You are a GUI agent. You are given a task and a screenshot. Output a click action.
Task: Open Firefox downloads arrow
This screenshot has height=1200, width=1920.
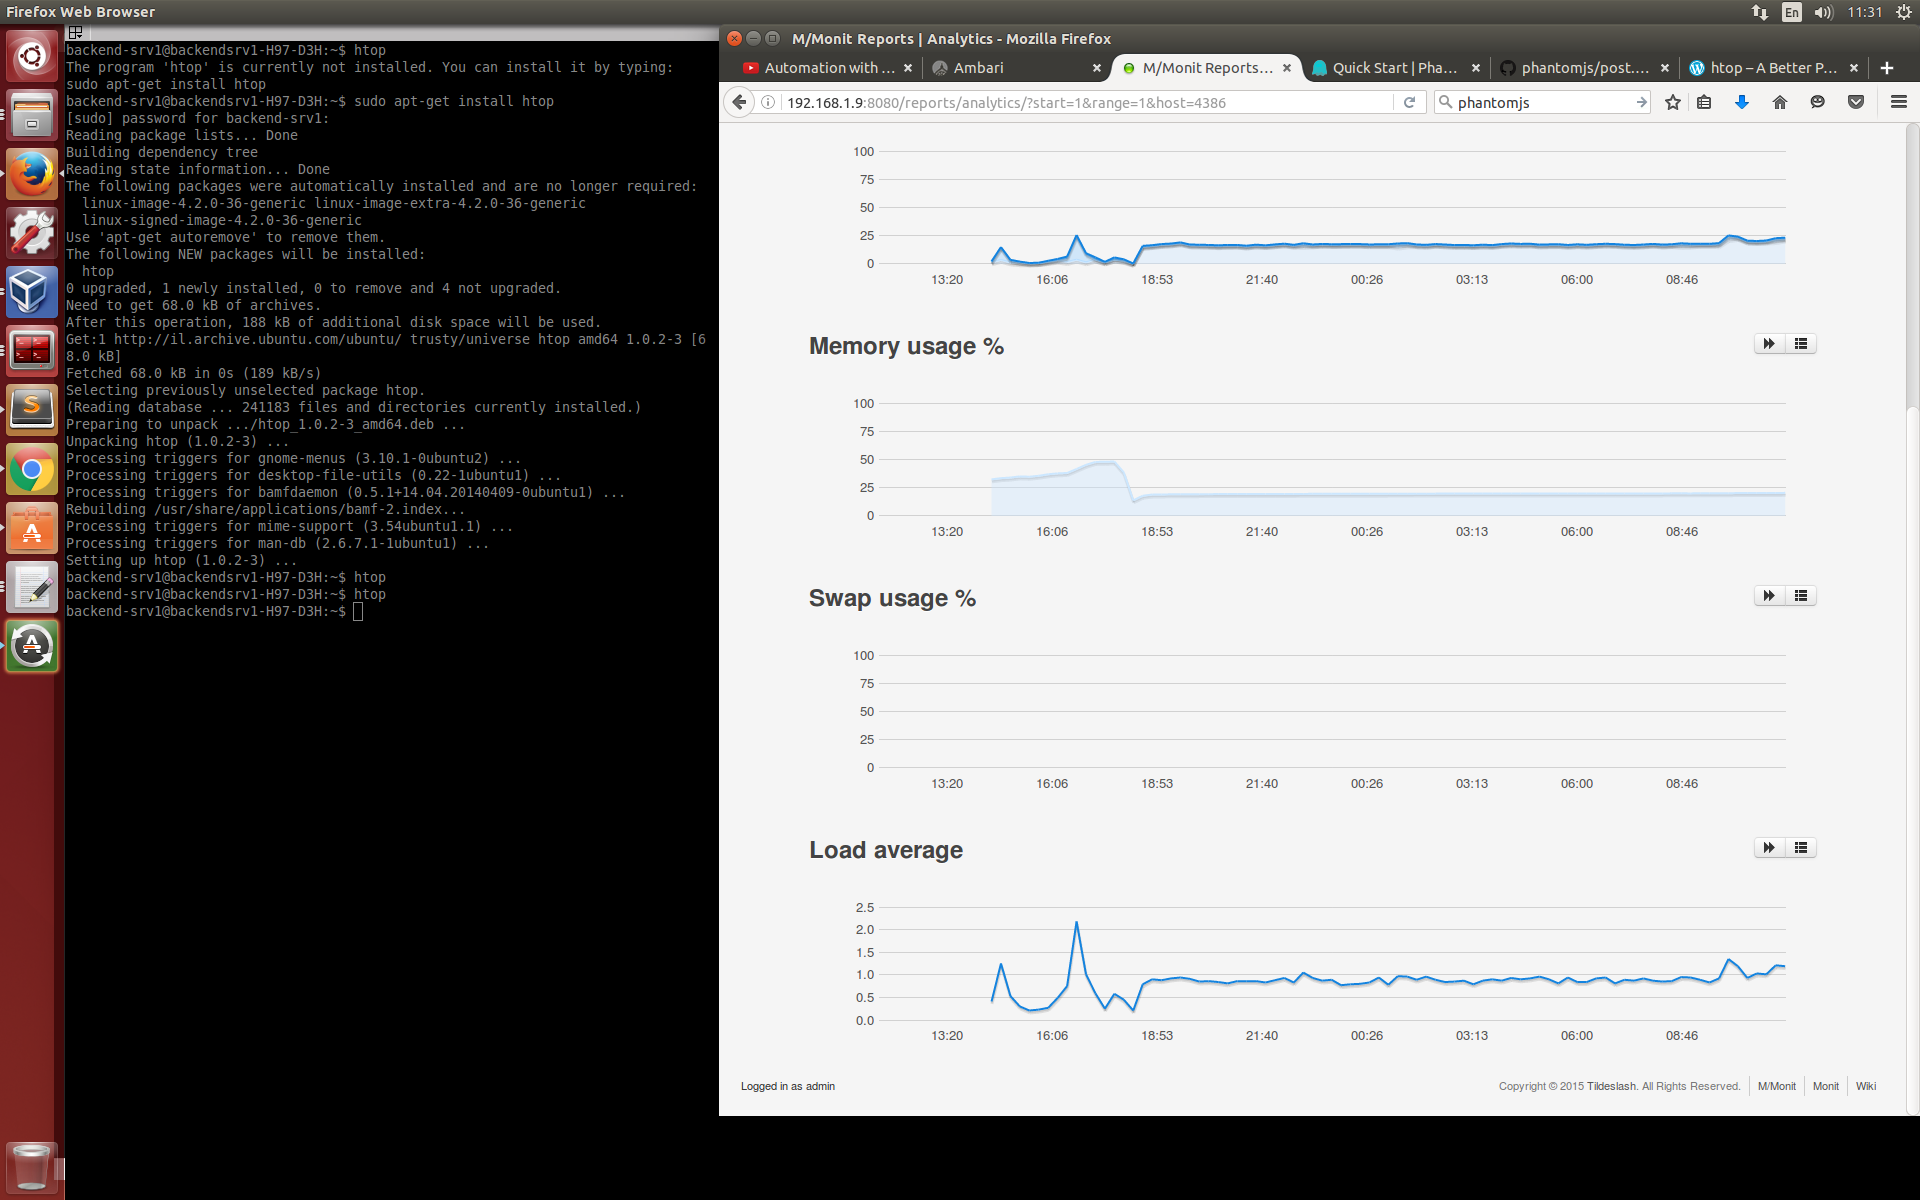pyautogui.click(x=1742, y=102)
